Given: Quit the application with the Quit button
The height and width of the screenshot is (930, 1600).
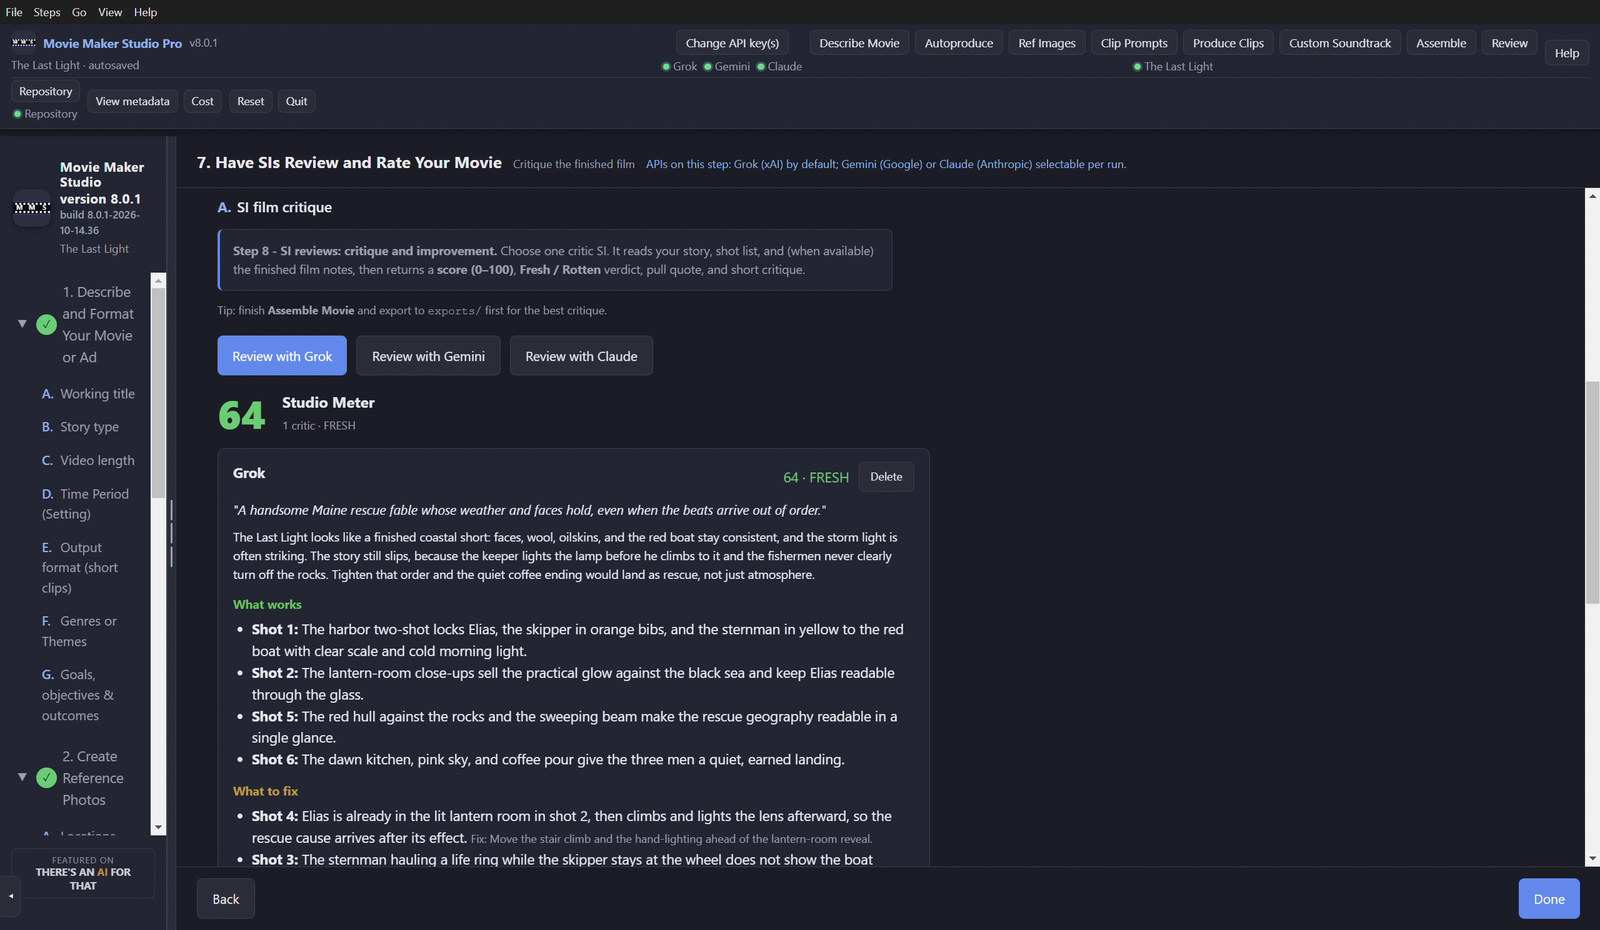Looking at the screenshot, I should (x=297, y=101).
